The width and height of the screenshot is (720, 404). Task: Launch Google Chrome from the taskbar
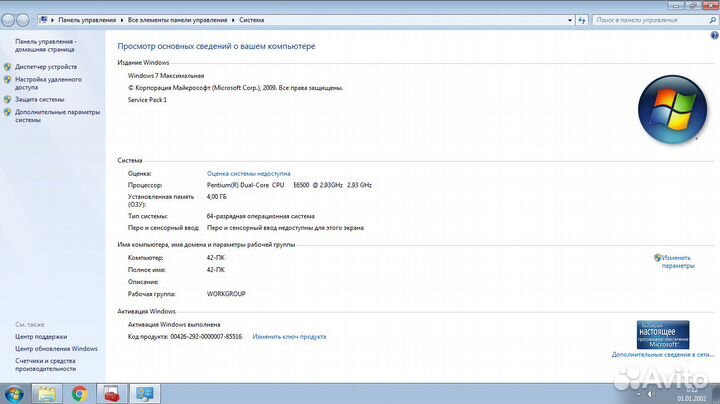click(x=79, y=393)
